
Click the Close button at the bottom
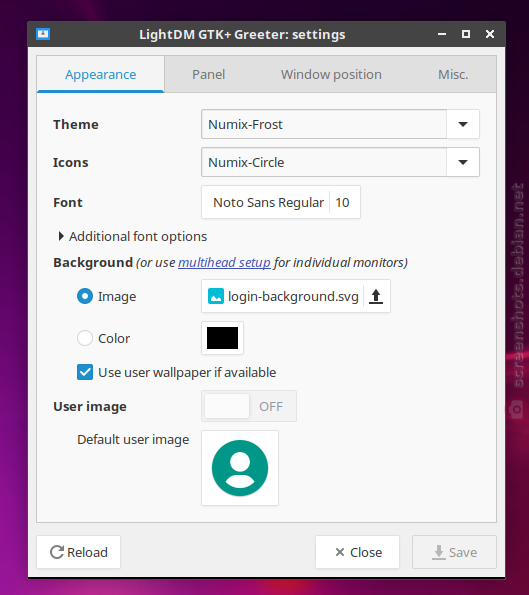click(x=357, y=552)
